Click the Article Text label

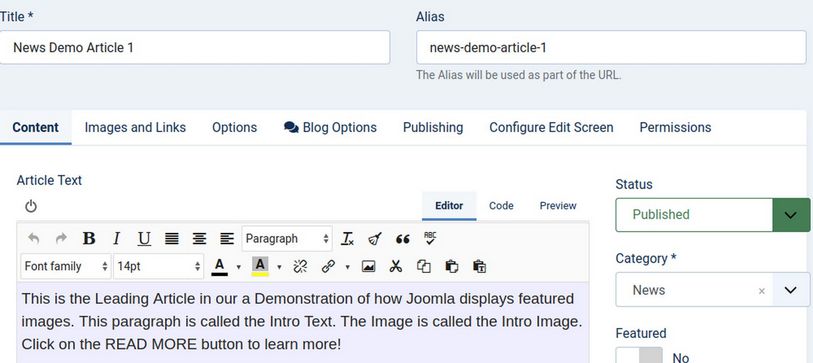(x=49, y=180)
